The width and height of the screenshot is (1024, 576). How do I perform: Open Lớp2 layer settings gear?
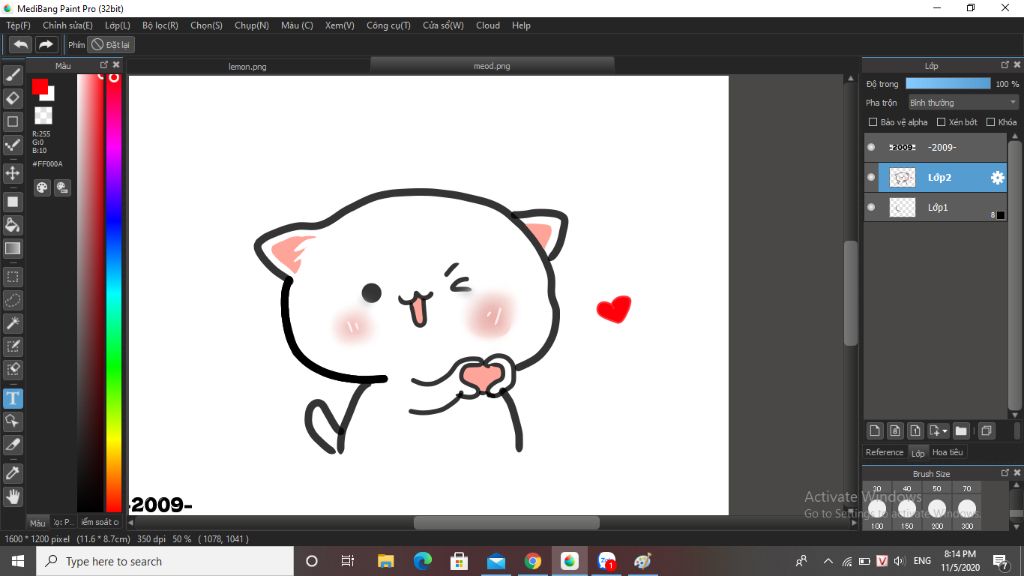click(997, 178)
